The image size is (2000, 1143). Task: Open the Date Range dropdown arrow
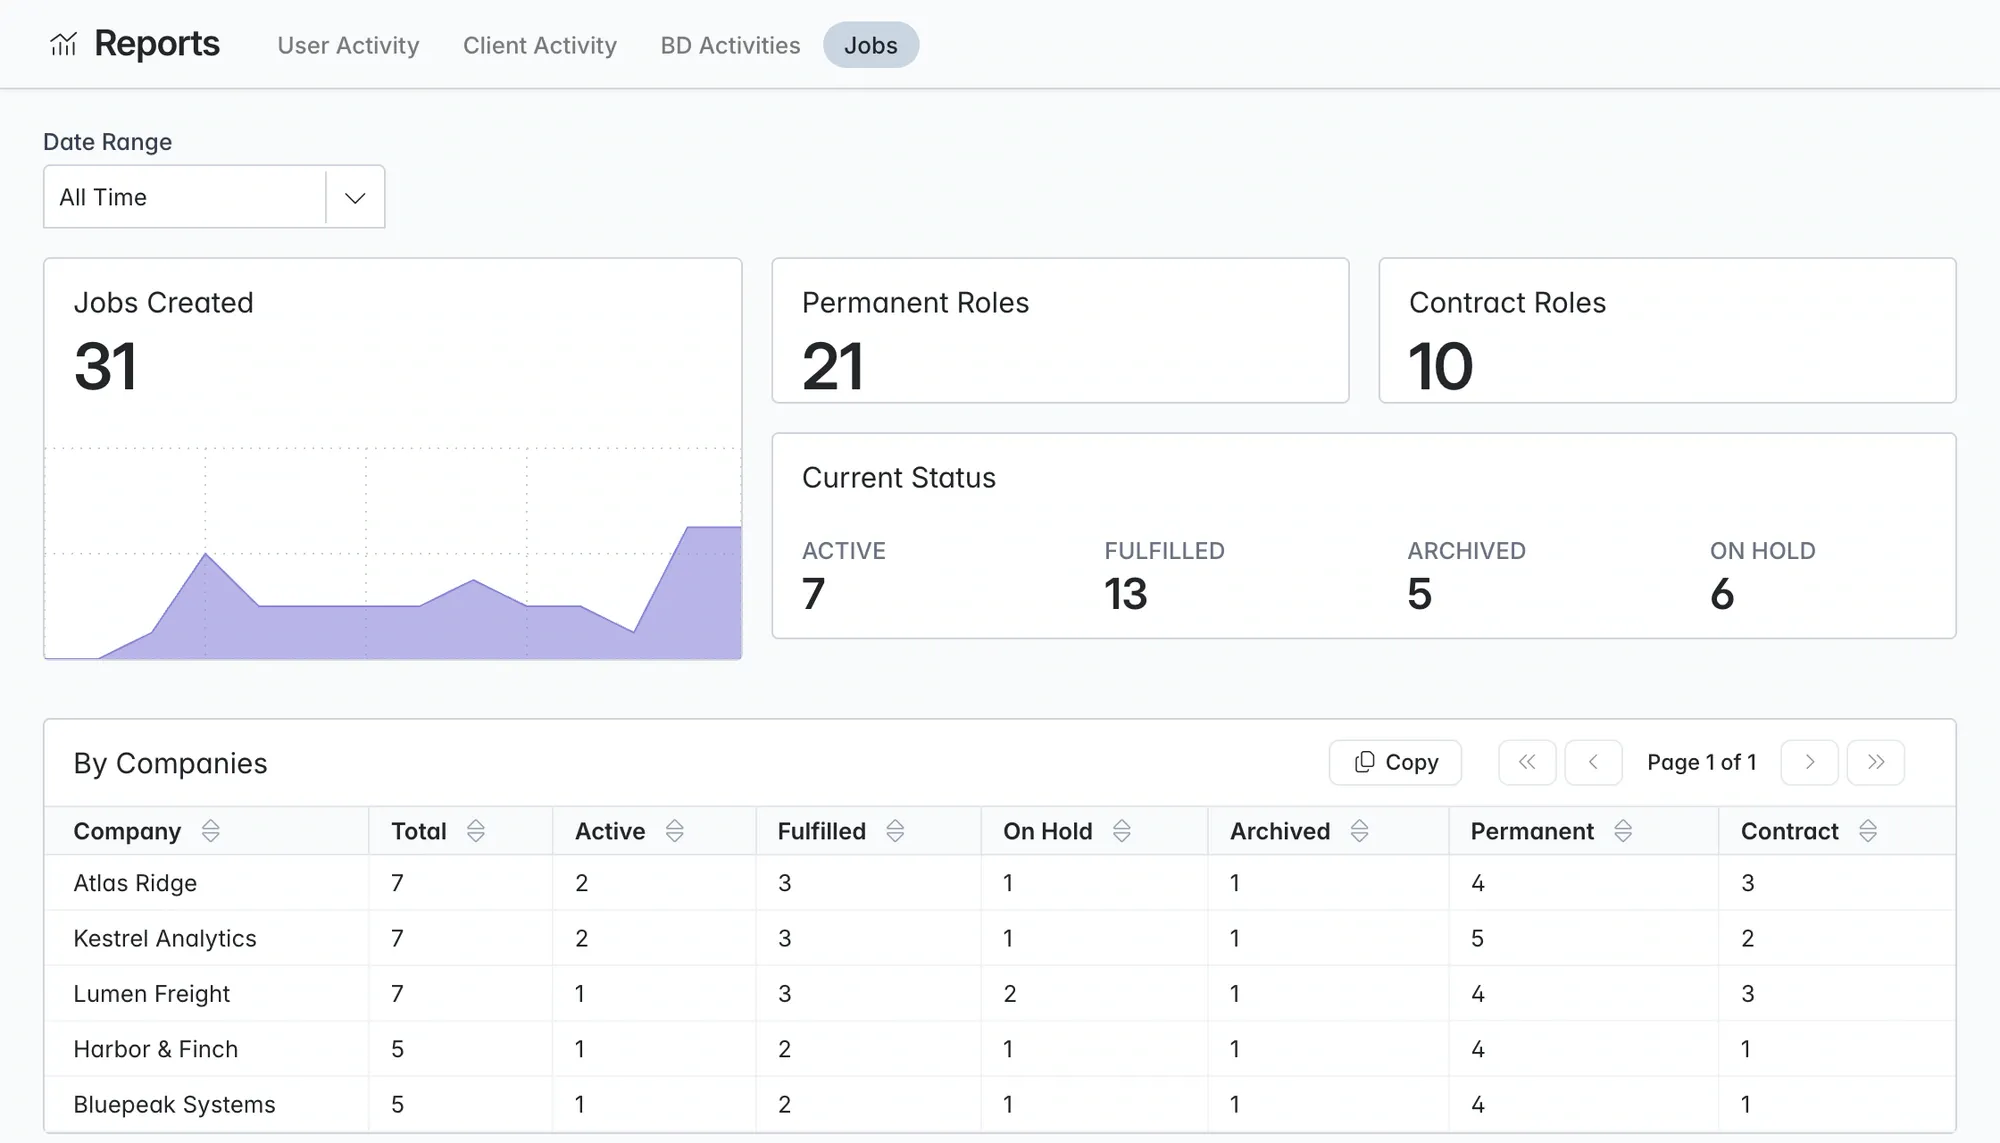[355, 197]
